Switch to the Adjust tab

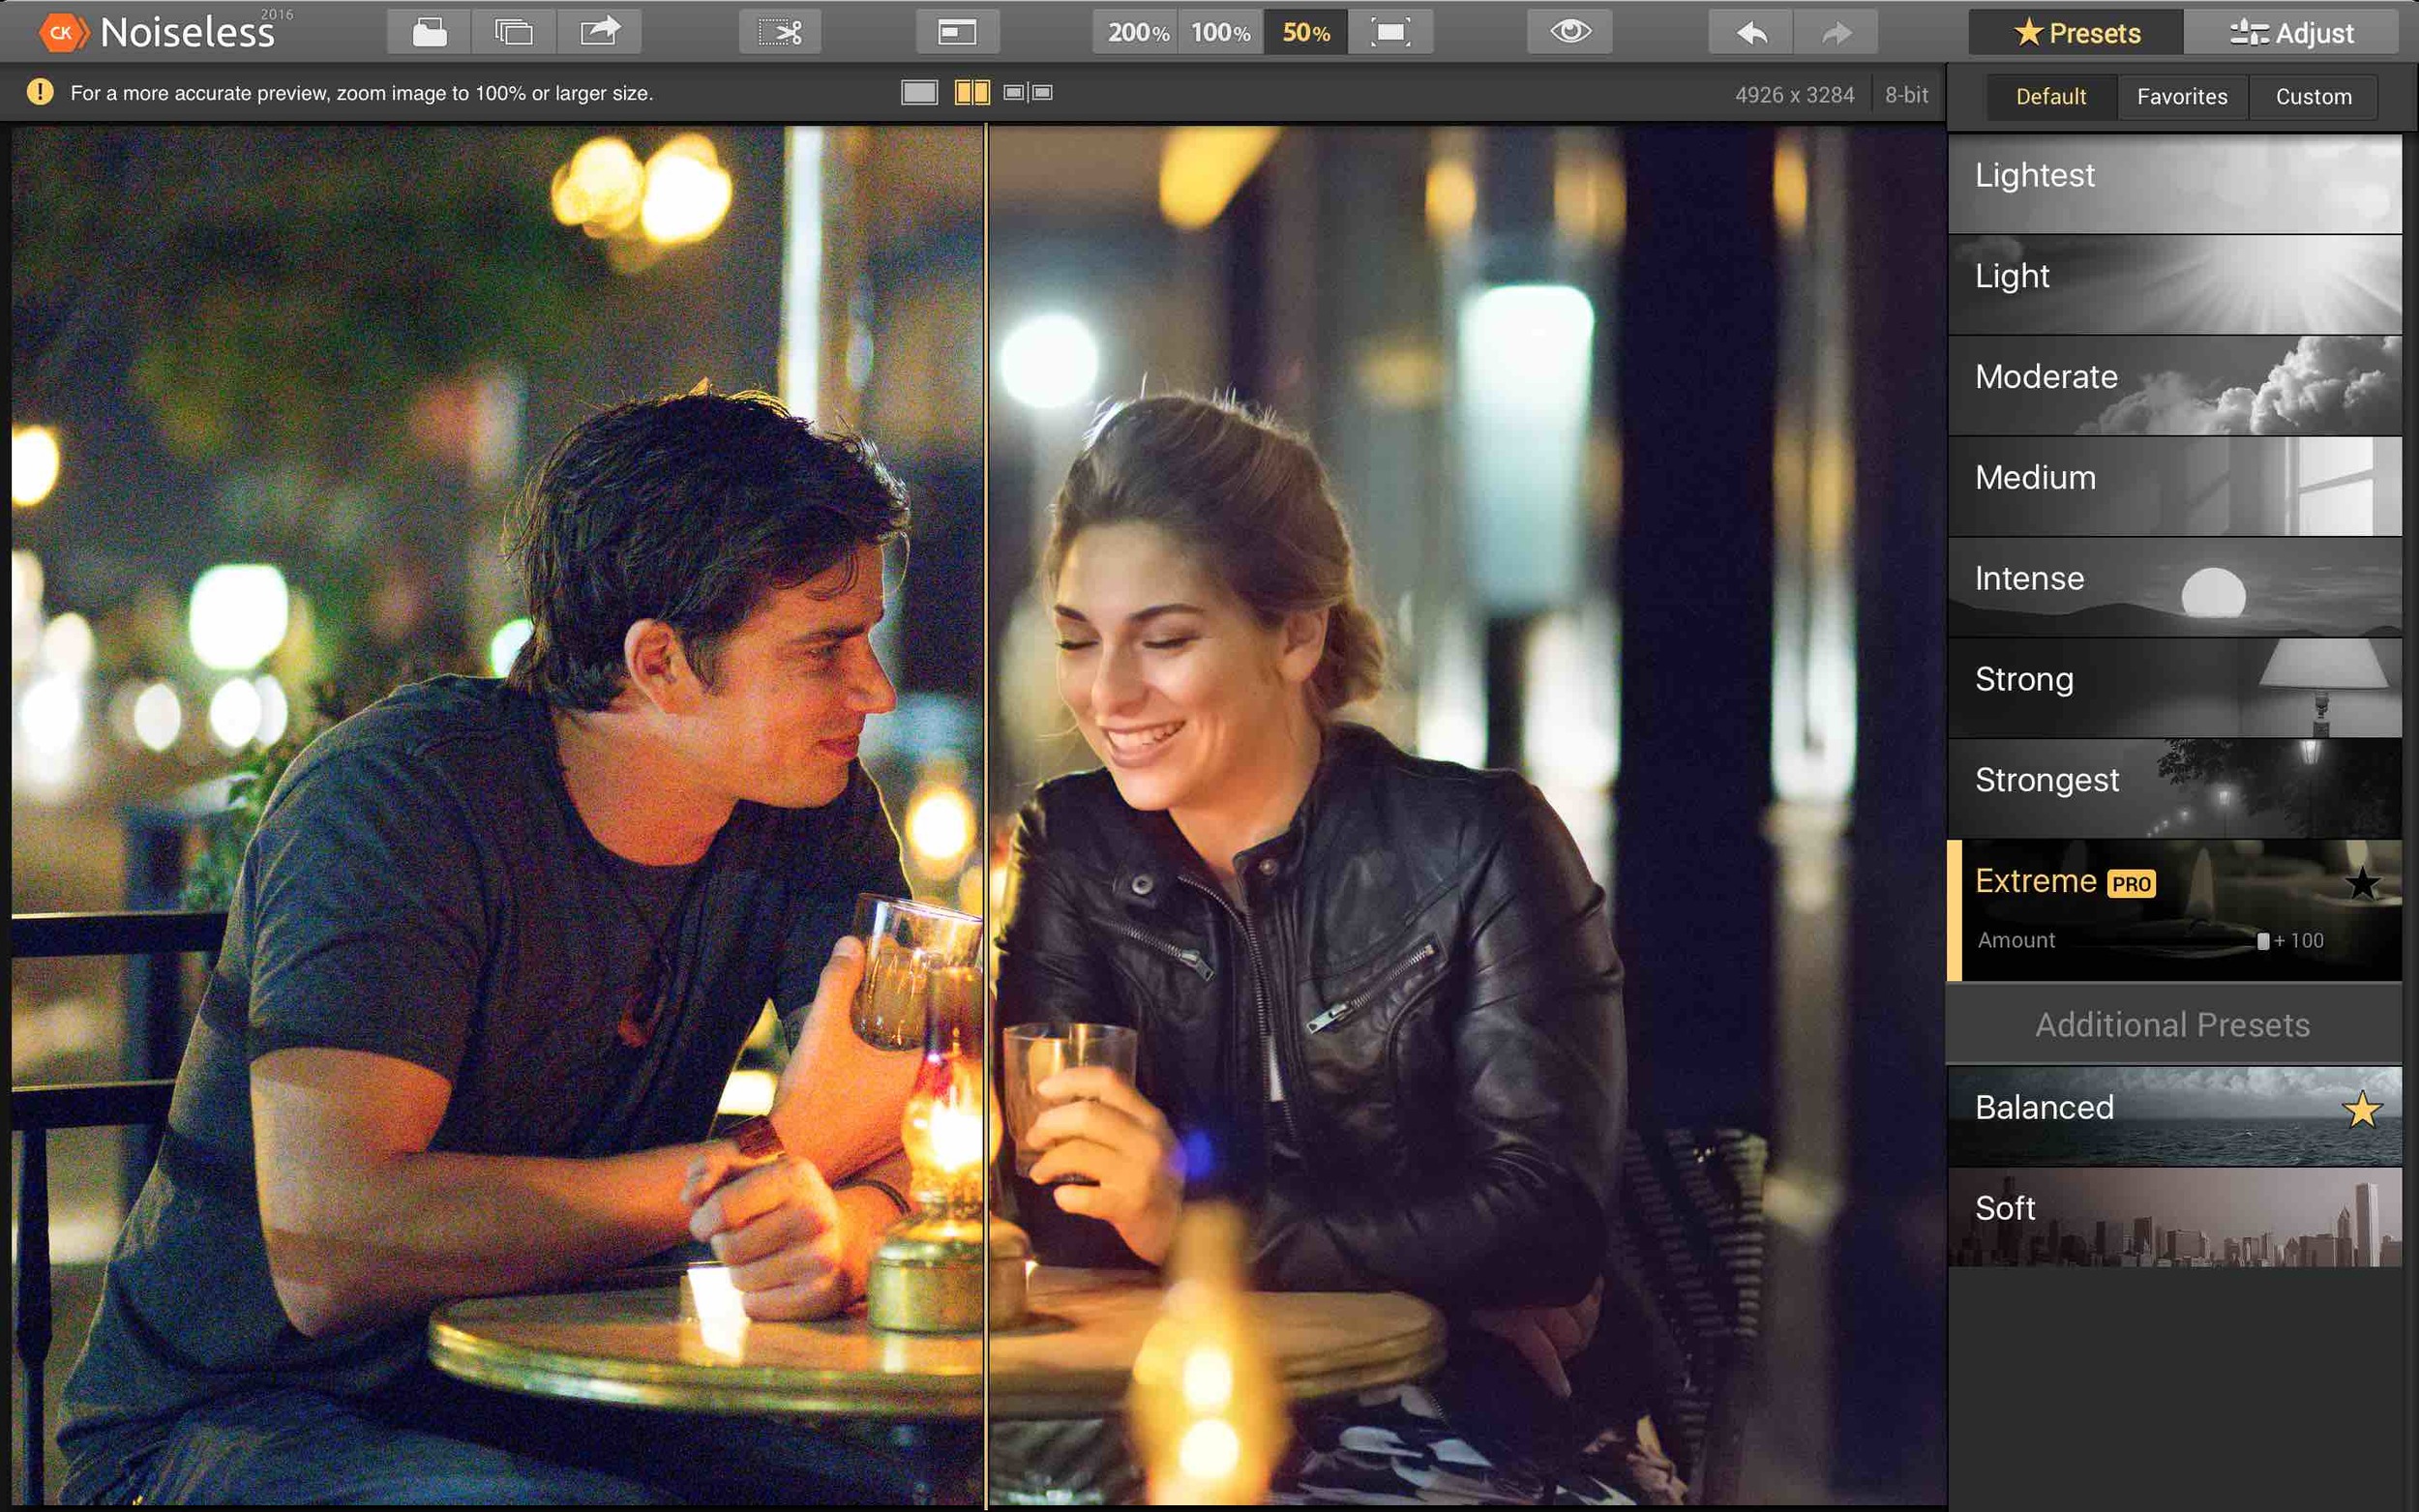pyautogui.click(x=2291, y=32)
